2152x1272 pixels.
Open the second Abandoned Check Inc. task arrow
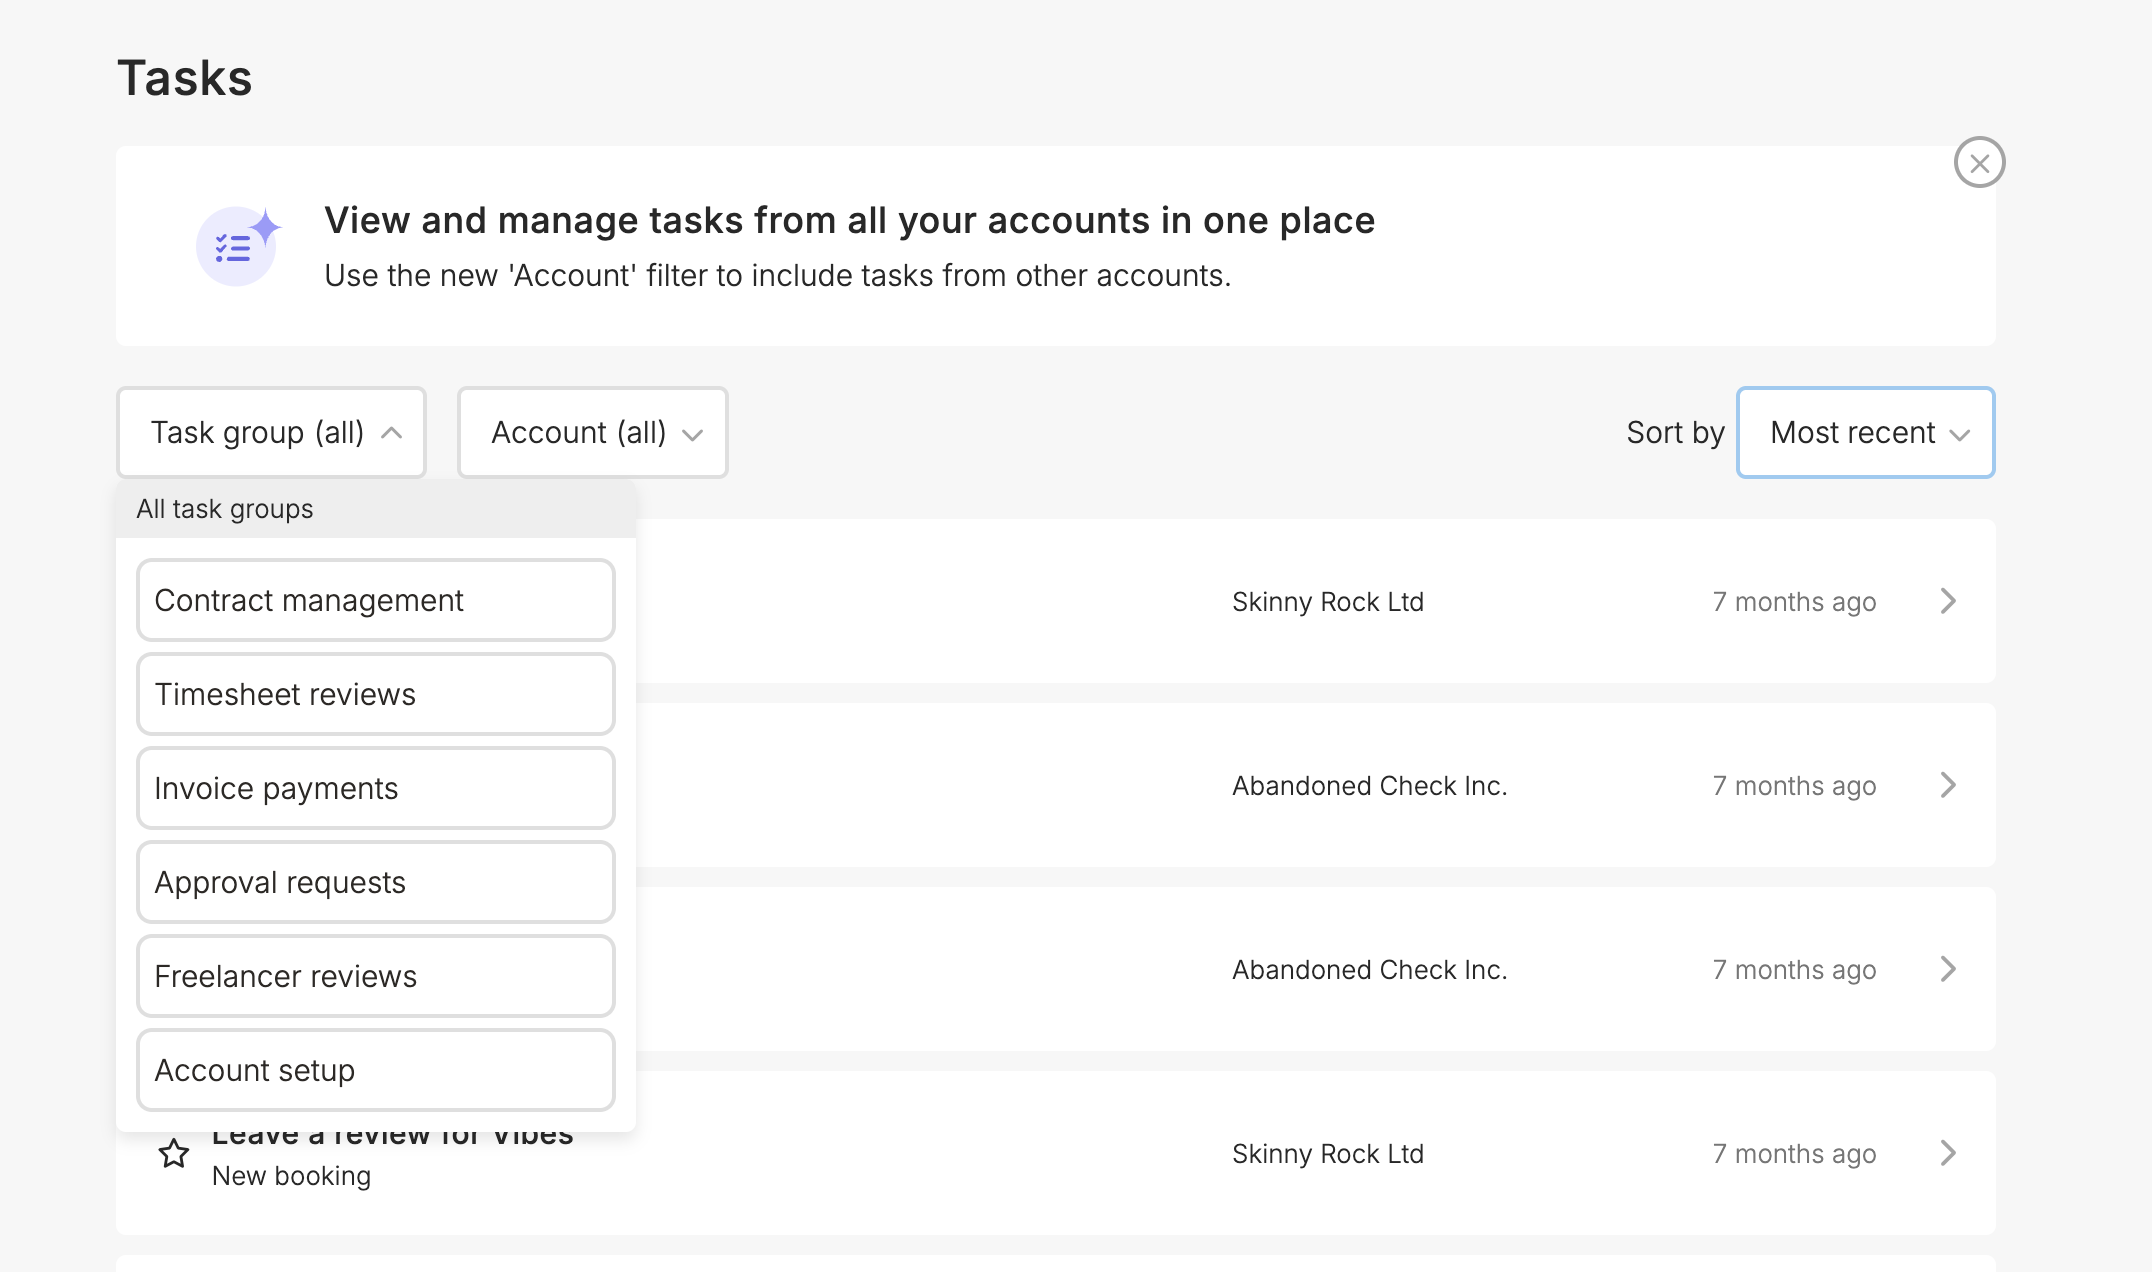tap(1947, 969)
